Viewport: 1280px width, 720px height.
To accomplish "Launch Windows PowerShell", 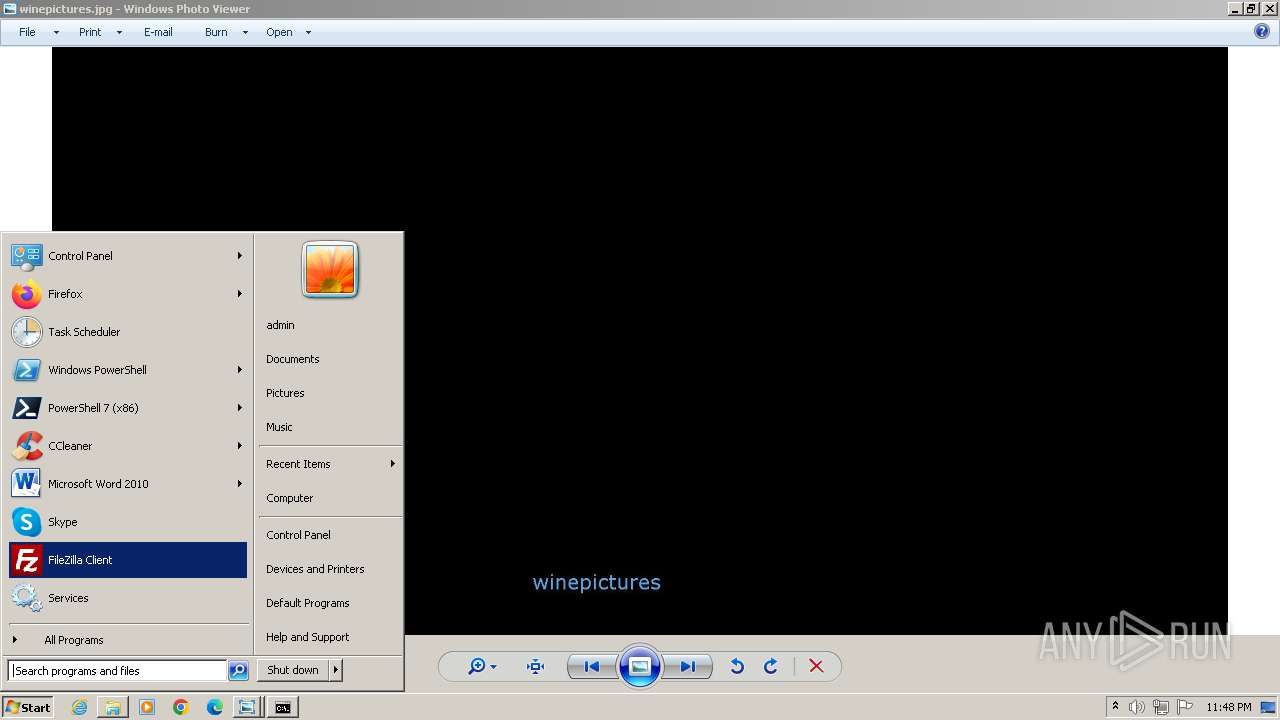I will (128, 370).
